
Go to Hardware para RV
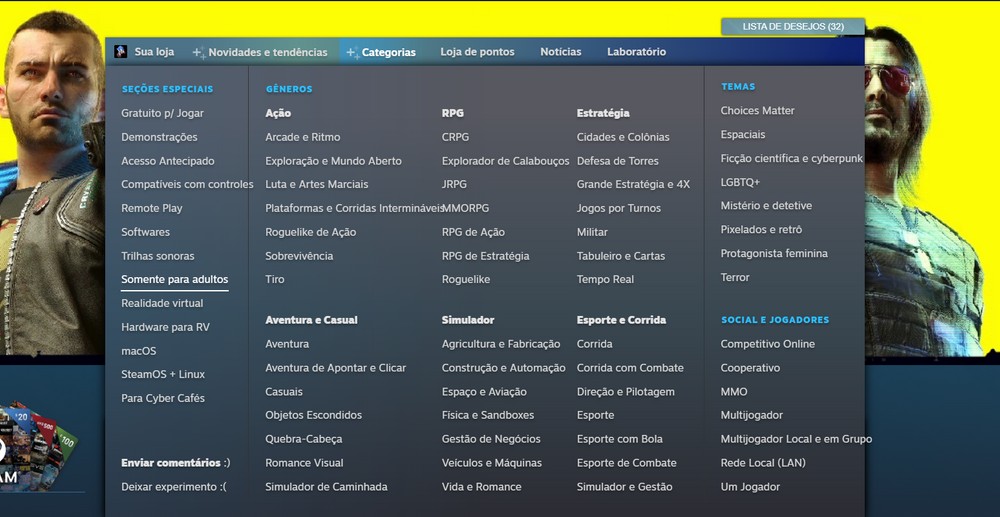tap(165, 327)
